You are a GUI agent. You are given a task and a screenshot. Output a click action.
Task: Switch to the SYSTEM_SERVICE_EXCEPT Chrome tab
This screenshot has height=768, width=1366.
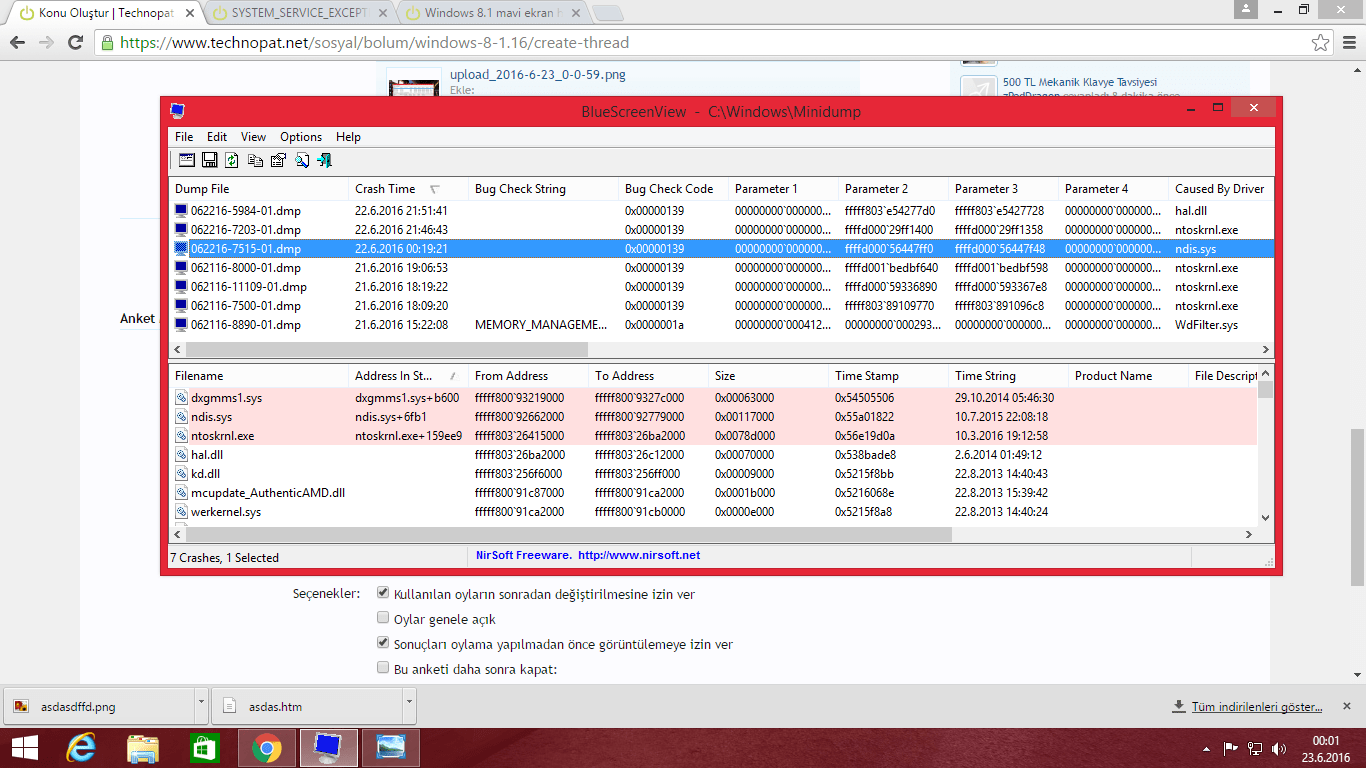300,13
